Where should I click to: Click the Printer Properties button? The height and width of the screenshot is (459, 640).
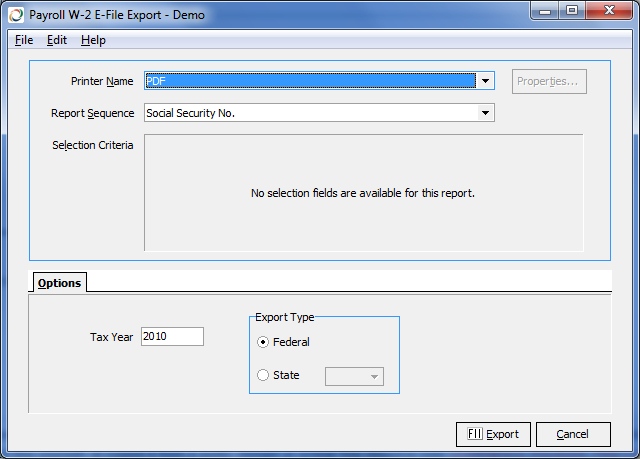point(549,81)
